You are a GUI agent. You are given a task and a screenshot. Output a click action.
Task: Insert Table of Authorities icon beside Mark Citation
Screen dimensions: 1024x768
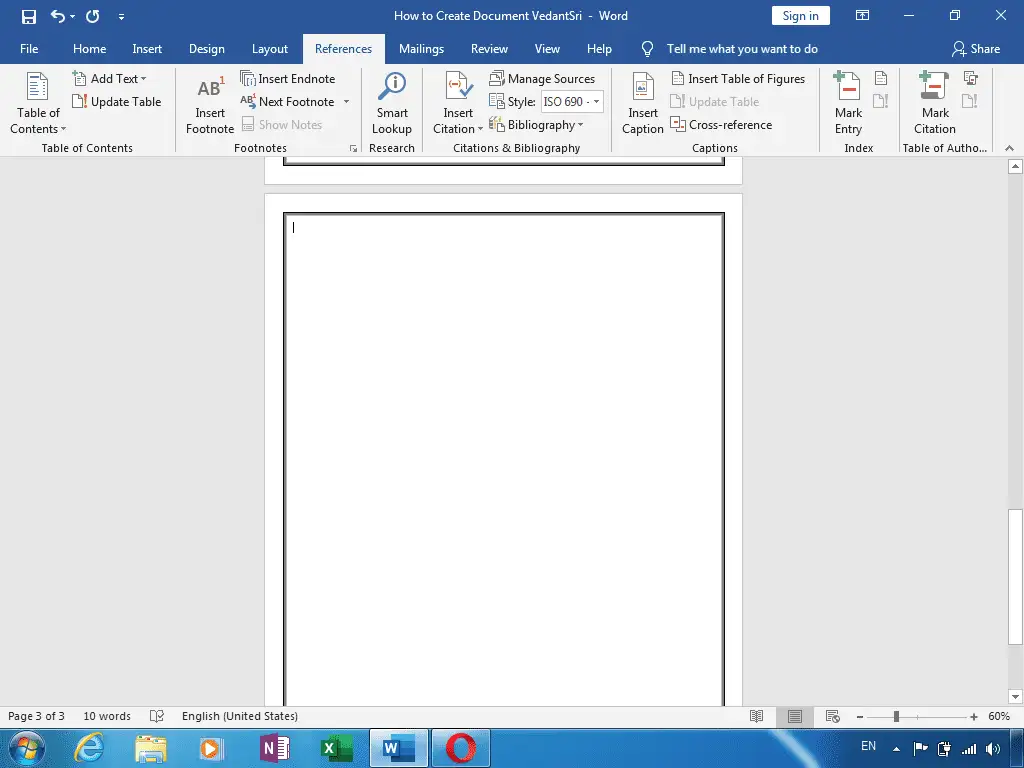tap(970, 78)
